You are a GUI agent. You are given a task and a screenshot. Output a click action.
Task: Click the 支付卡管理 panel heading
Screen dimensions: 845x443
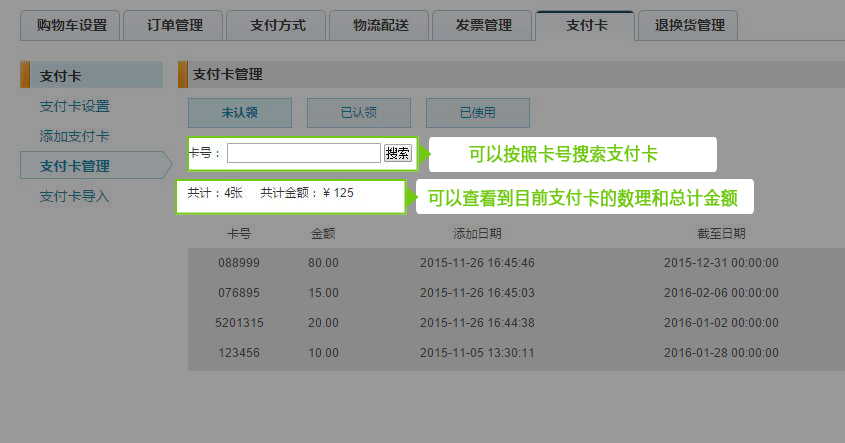pos(227,74)
